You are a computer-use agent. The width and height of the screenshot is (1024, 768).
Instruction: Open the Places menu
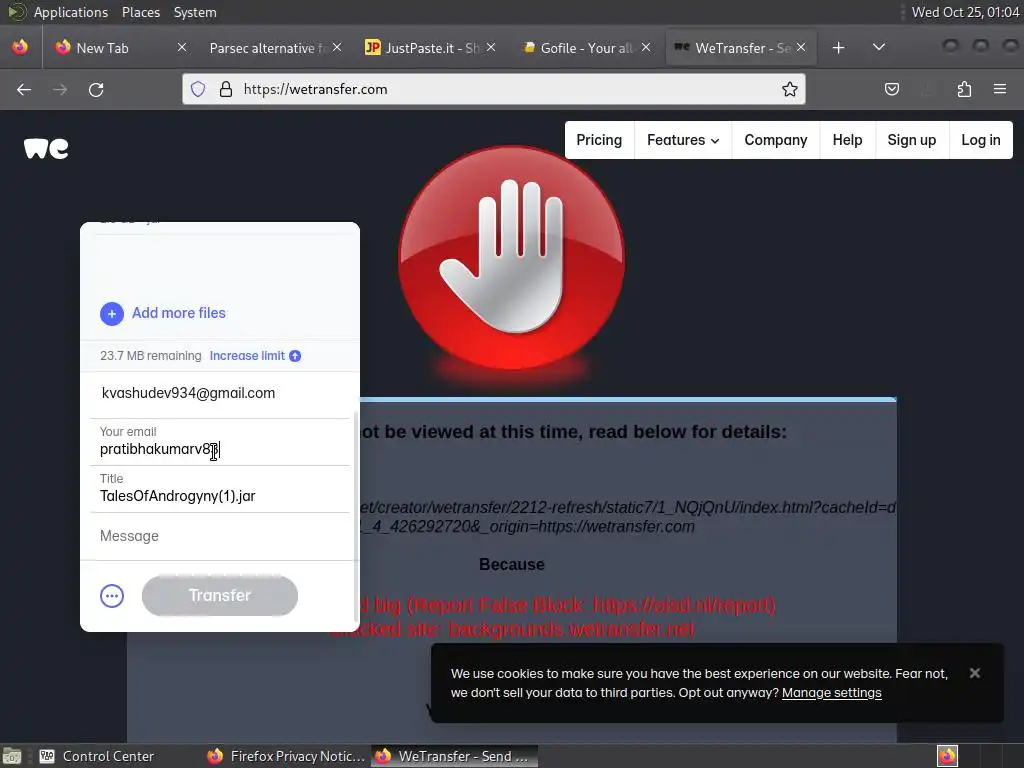click(140, 12)
